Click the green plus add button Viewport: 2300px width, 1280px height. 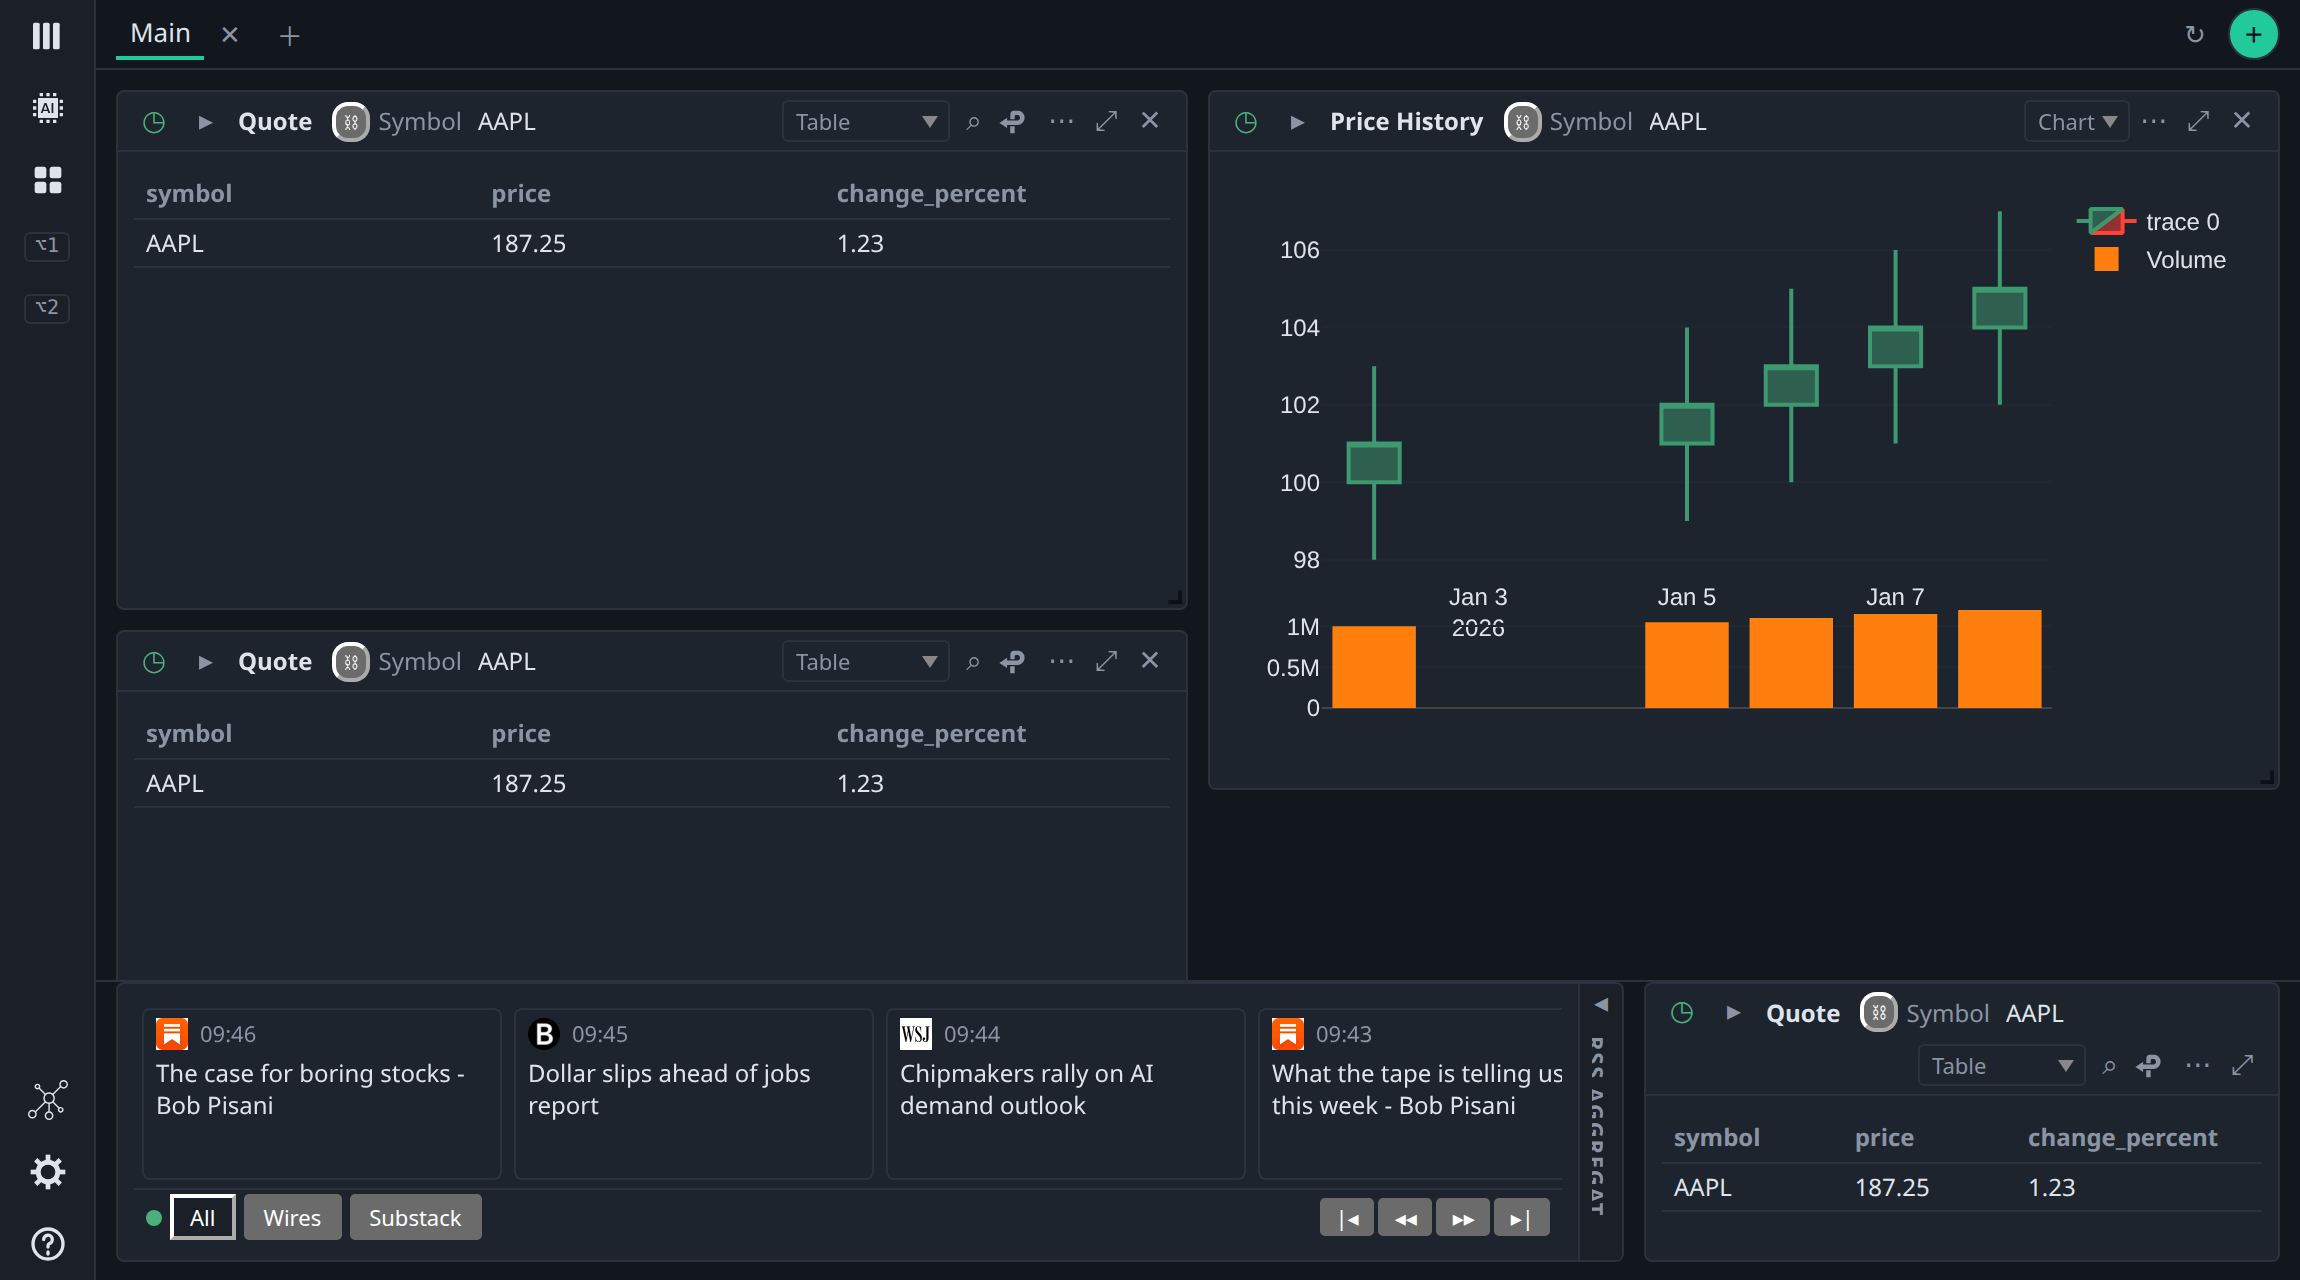(2253, 35)
